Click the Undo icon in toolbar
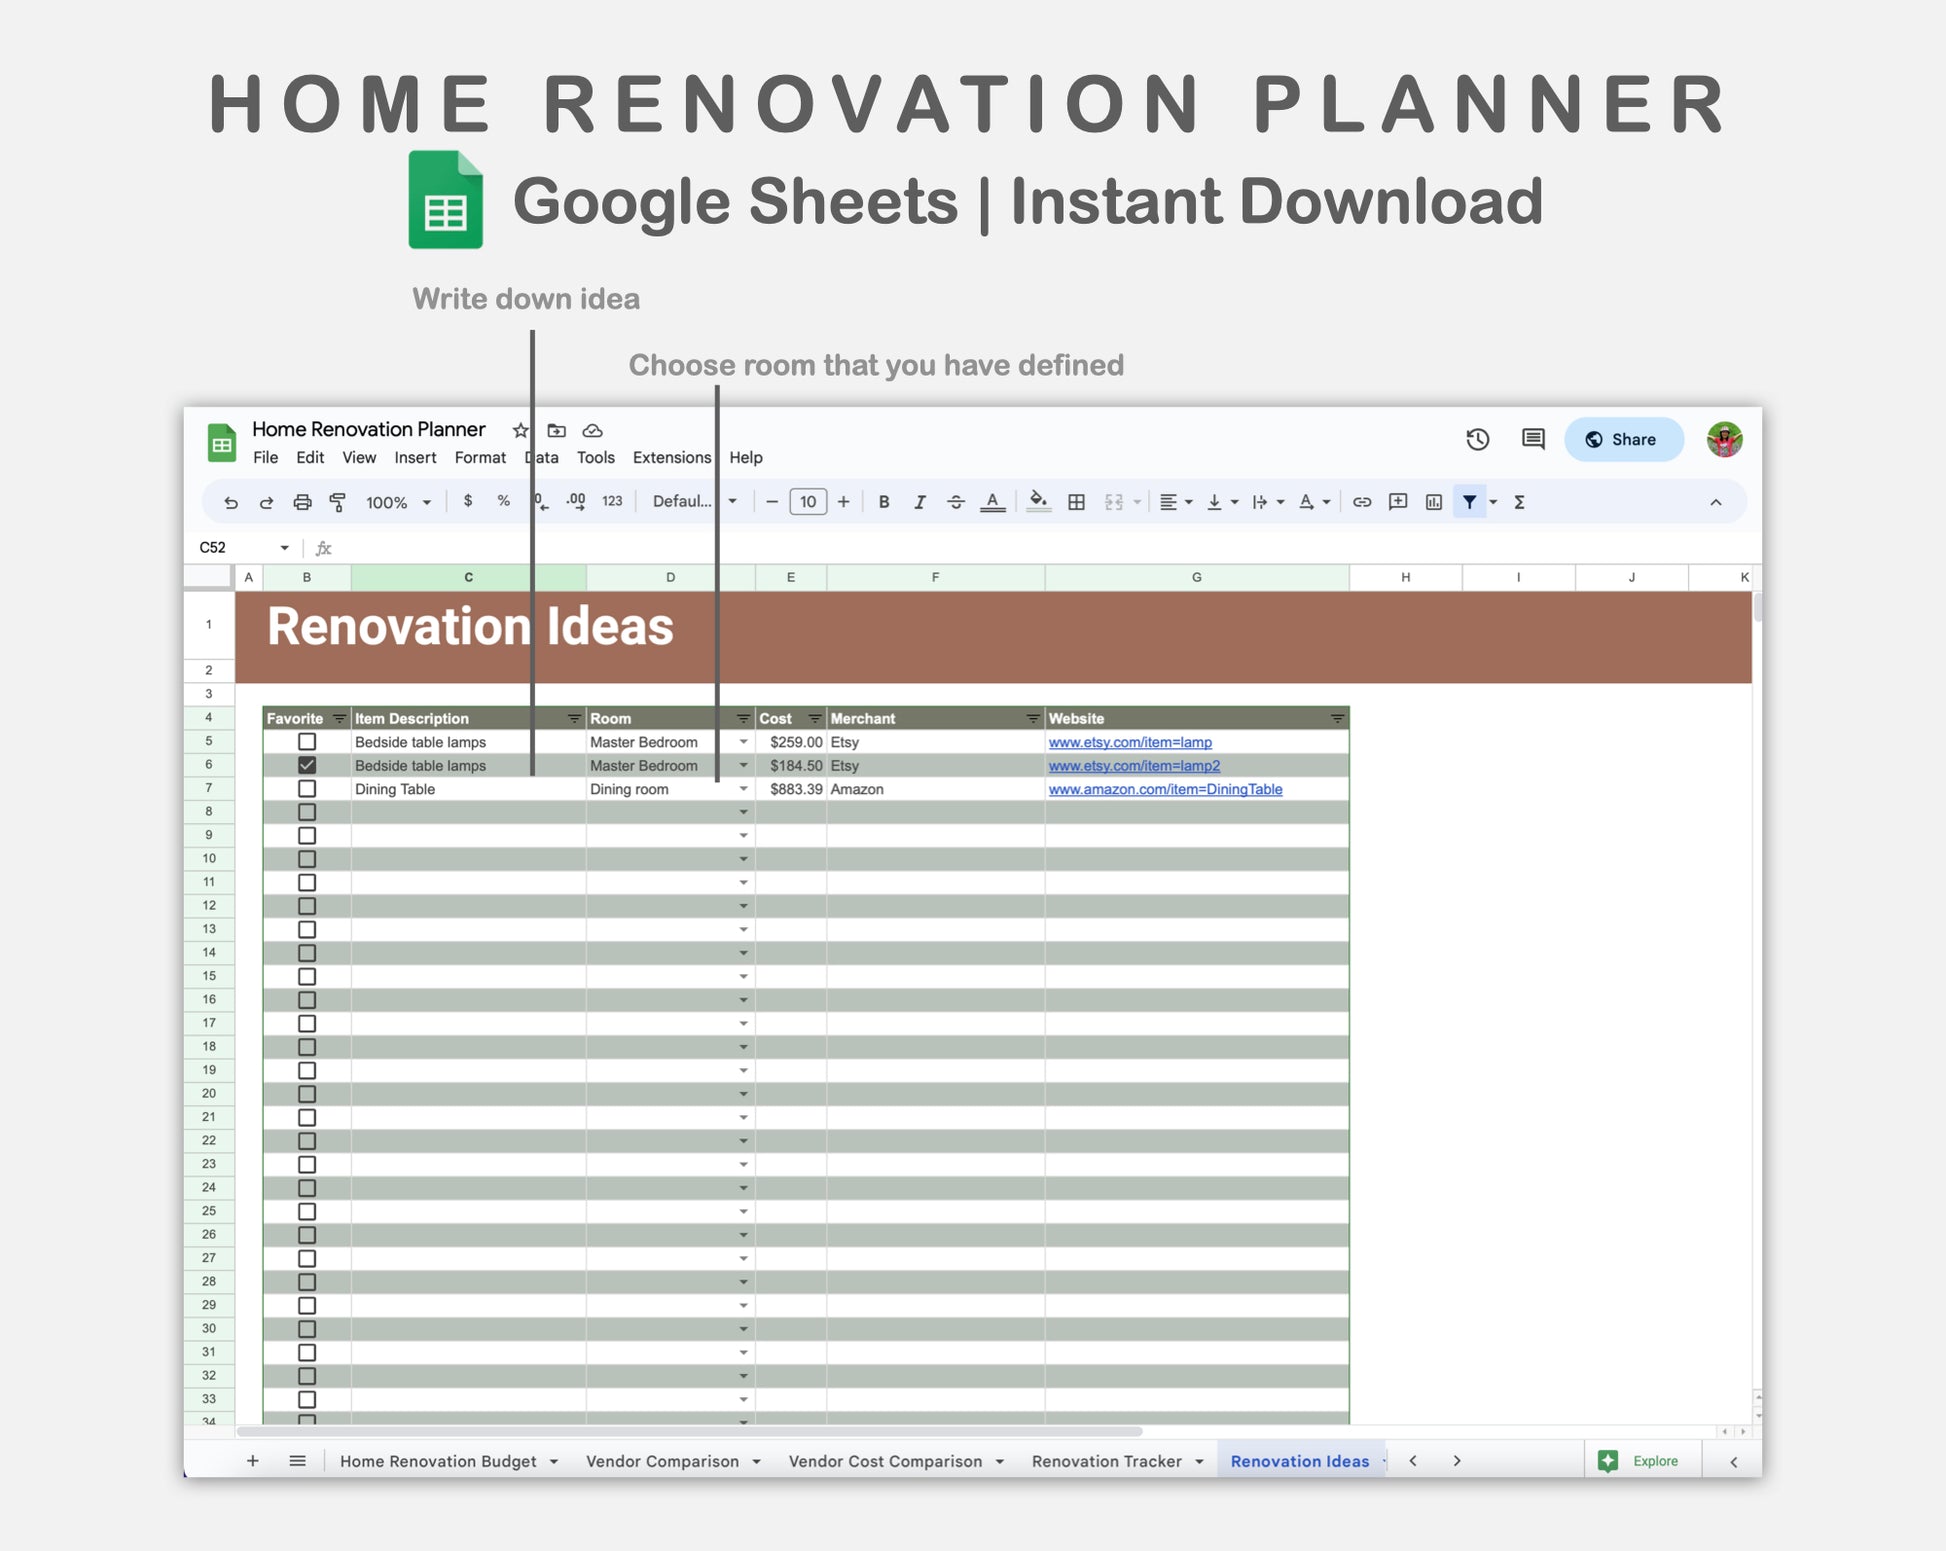Viewport: 1946px width, 1551px height. (230, 502)
